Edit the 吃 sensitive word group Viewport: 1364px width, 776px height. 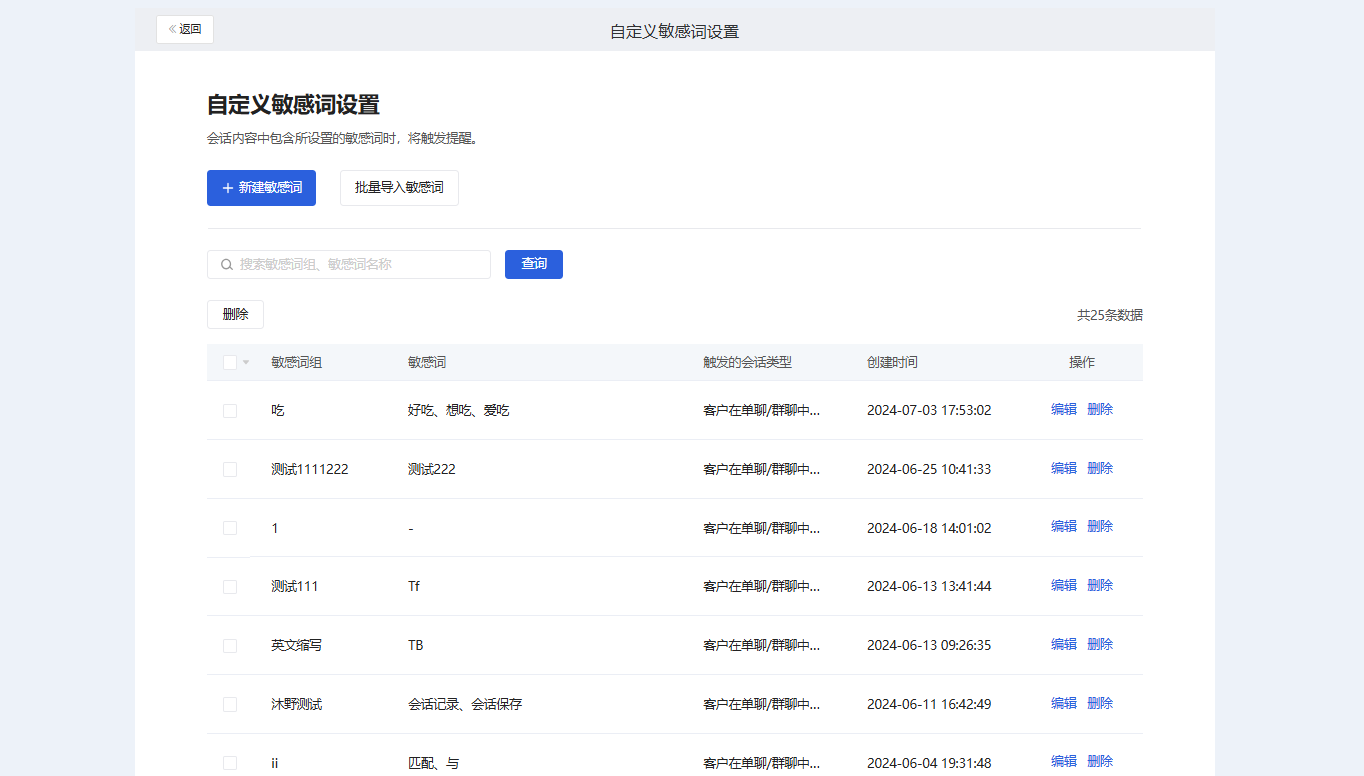pos(1064,409)
